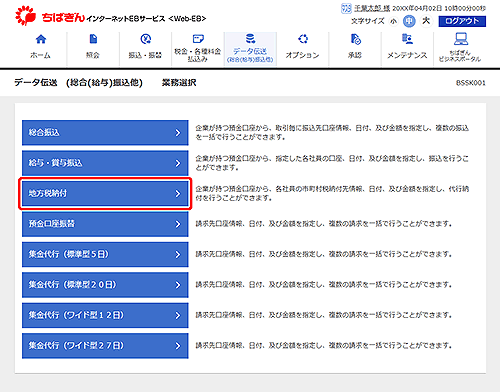This screenshot has height=392, width=500.
Task: Open the オプション options icon
Action: pyautogui.click(x=303, y=39)
